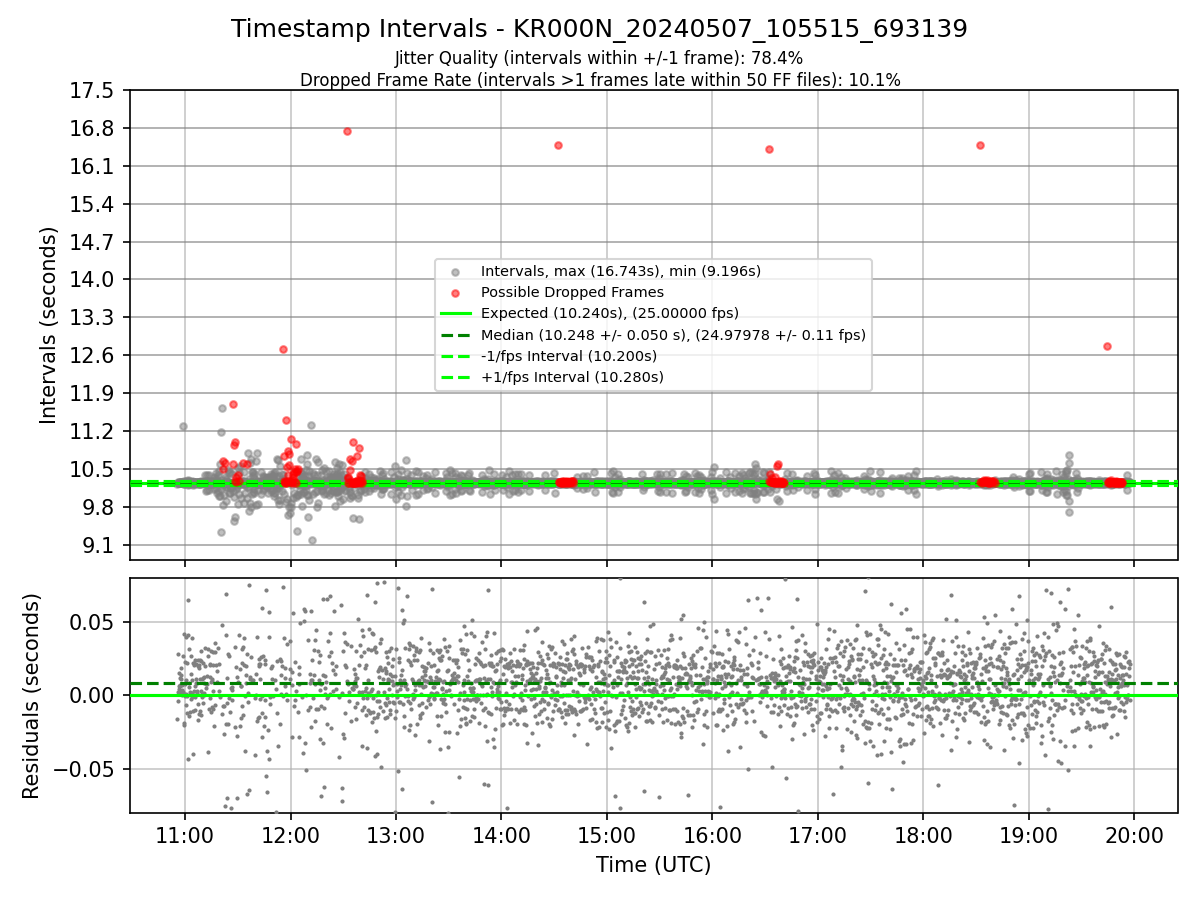Click the red point near 12.7s just before 12:00

283,349
